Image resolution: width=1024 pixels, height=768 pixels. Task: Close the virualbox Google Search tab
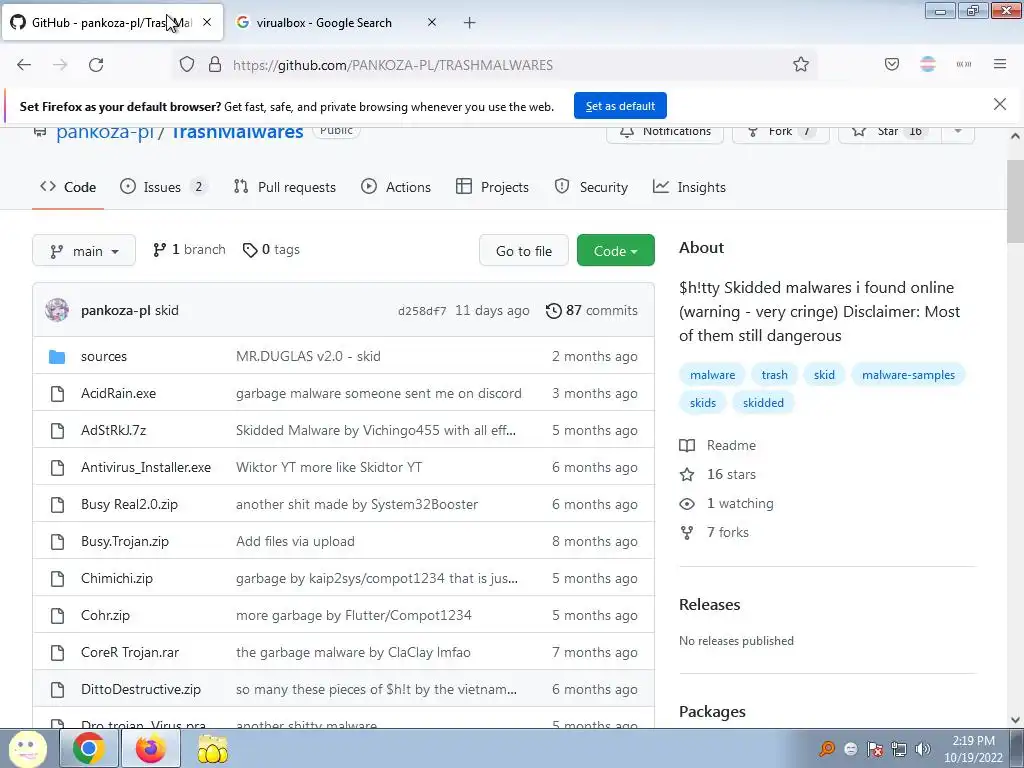pos(432,23)
